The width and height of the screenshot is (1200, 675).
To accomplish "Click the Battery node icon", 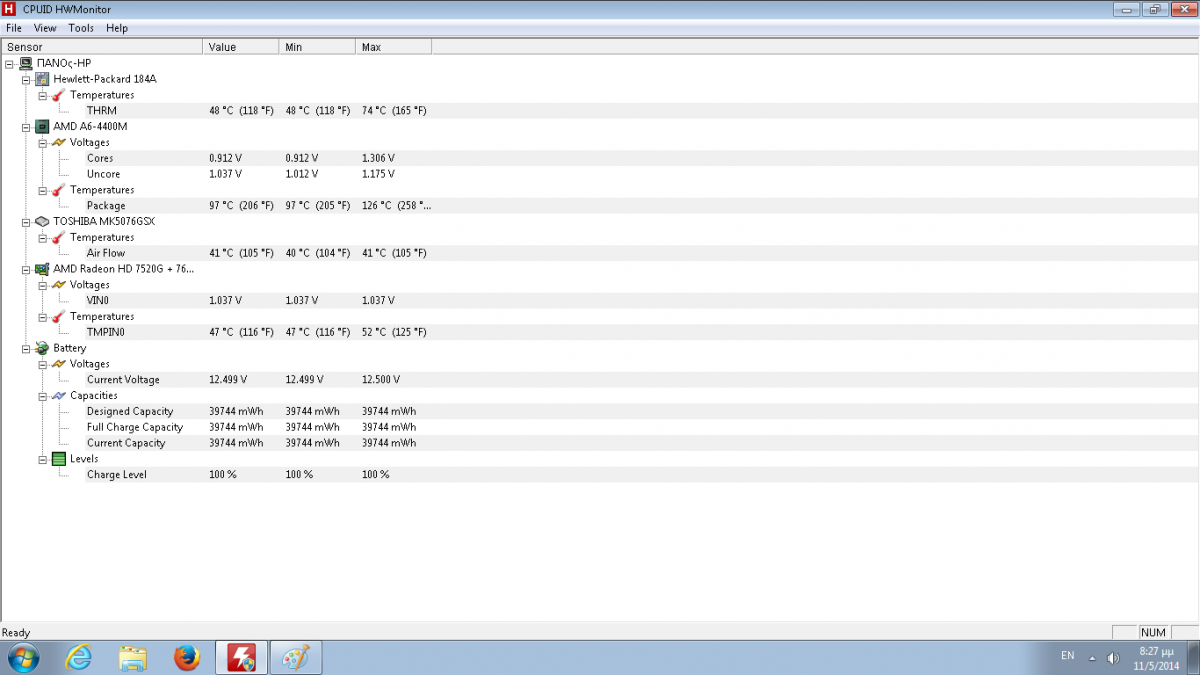I will (x=42, y=348).
